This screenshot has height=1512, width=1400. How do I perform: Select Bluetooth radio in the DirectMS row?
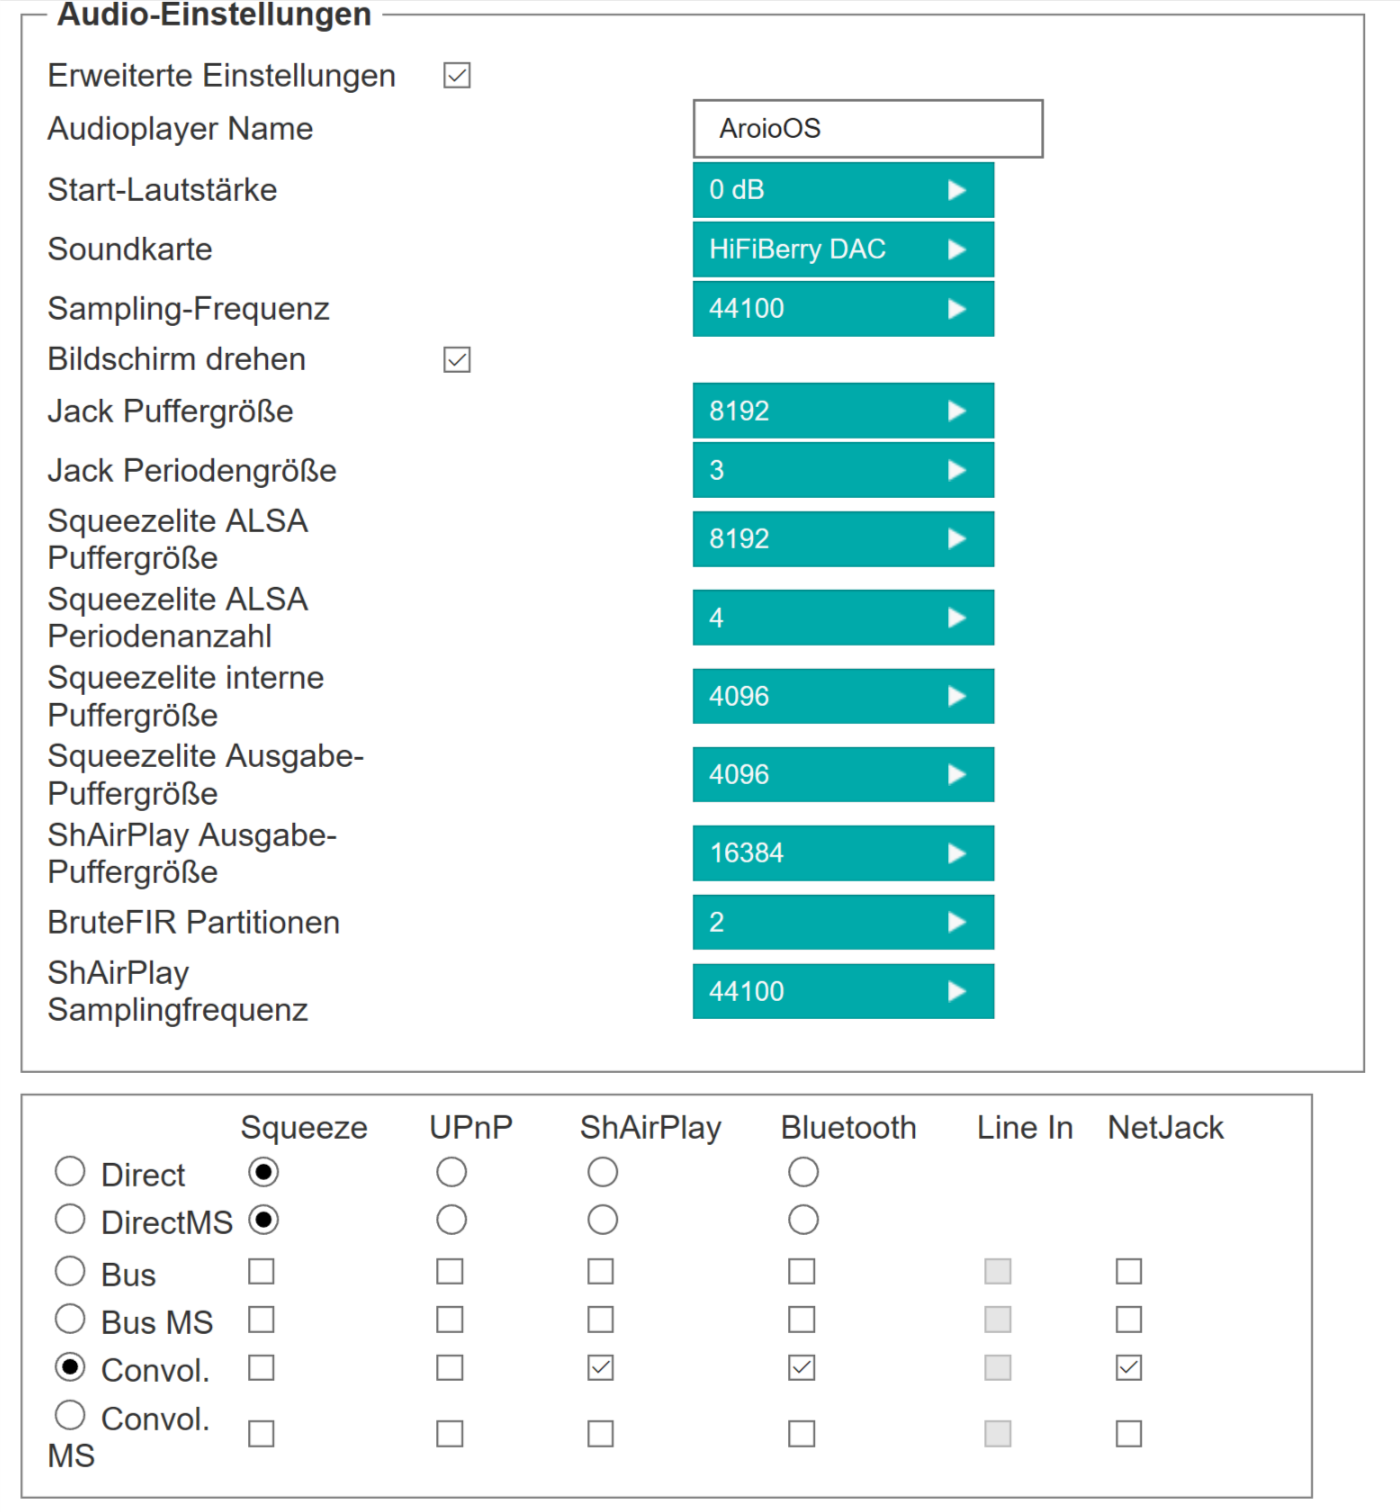tap(803, 1220)
